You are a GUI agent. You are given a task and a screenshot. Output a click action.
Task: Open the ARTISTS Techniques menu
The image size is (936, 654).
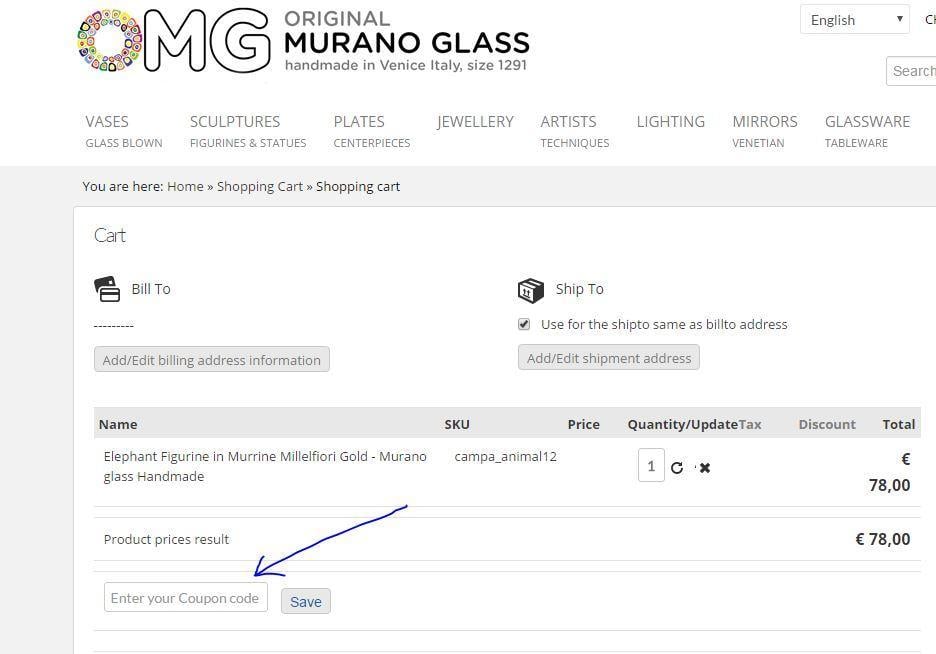[568, 129]
